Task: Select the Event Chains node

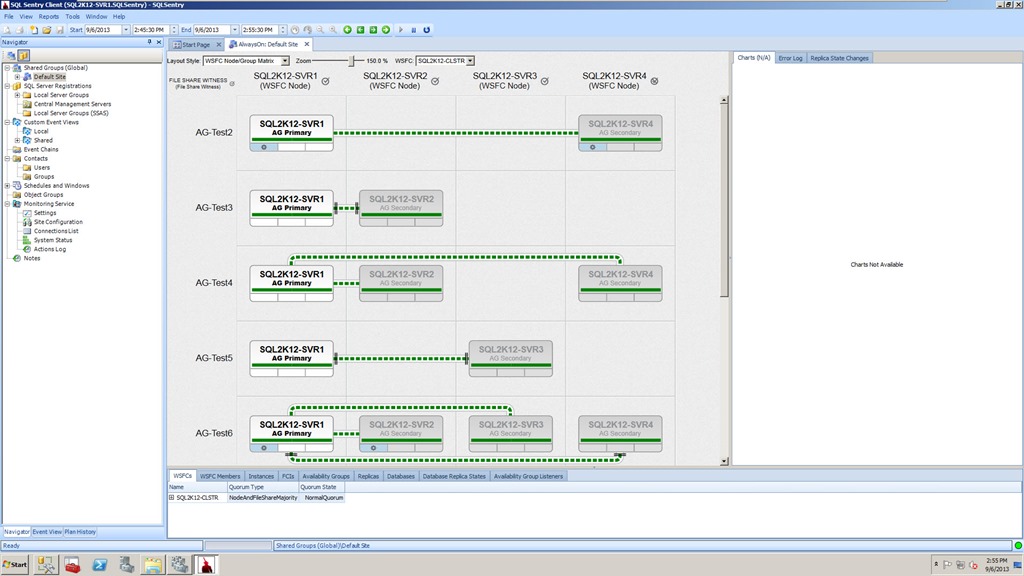Action: (41, 150)
